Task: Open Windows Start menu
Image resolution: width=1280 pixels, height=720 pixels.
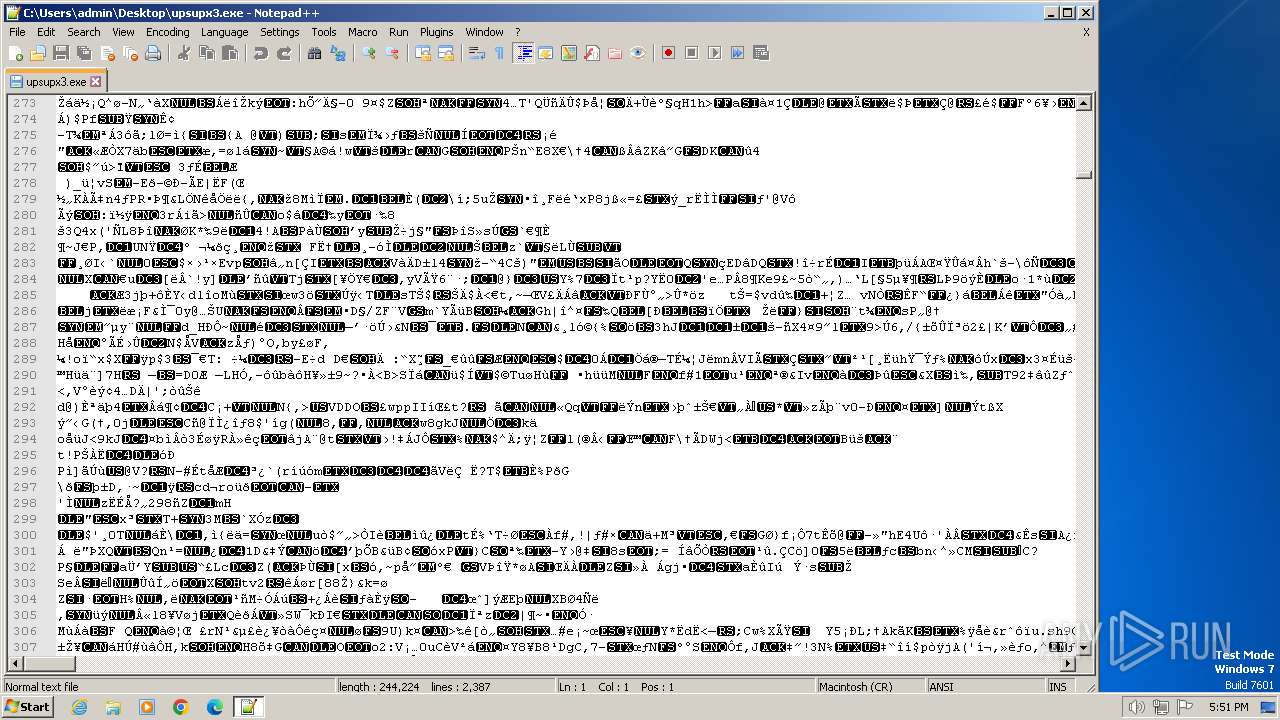Action: pyautogui.click(x=28, y=707)
